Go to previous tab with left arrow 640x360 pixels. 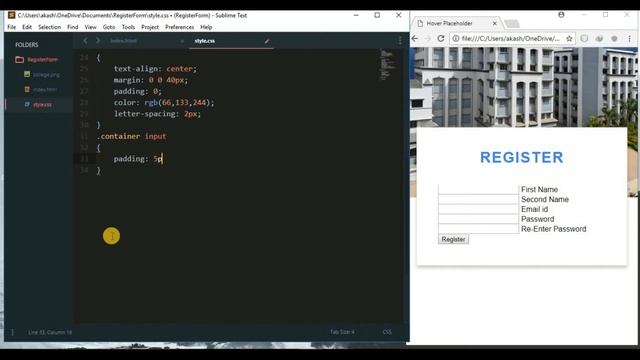85,40
